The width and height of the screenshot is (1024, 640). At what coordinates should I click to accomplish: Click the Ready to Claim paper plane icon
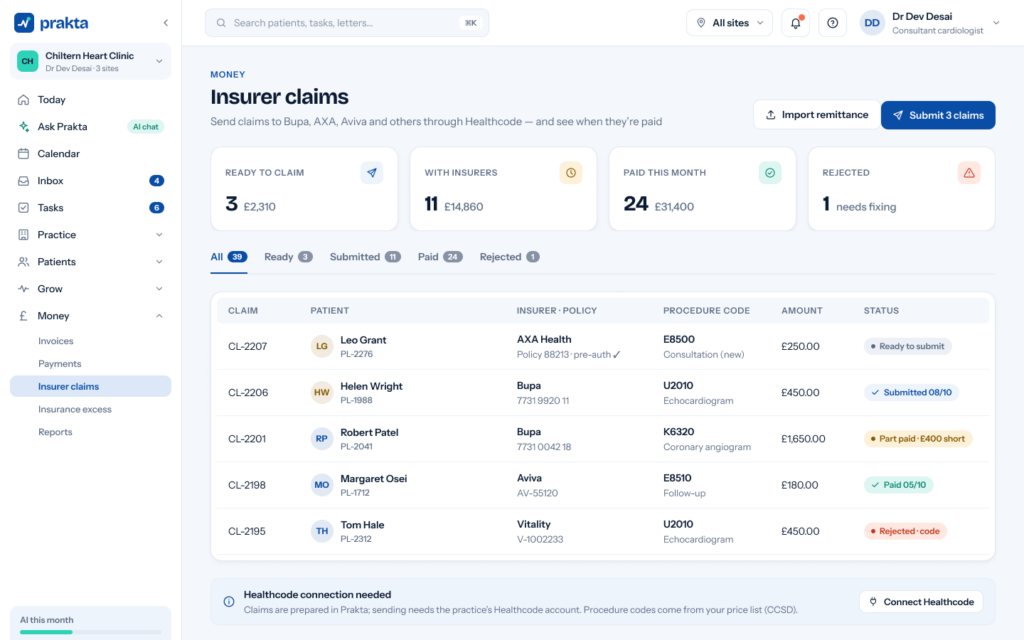pyautogui.click(x=372, y=173)
